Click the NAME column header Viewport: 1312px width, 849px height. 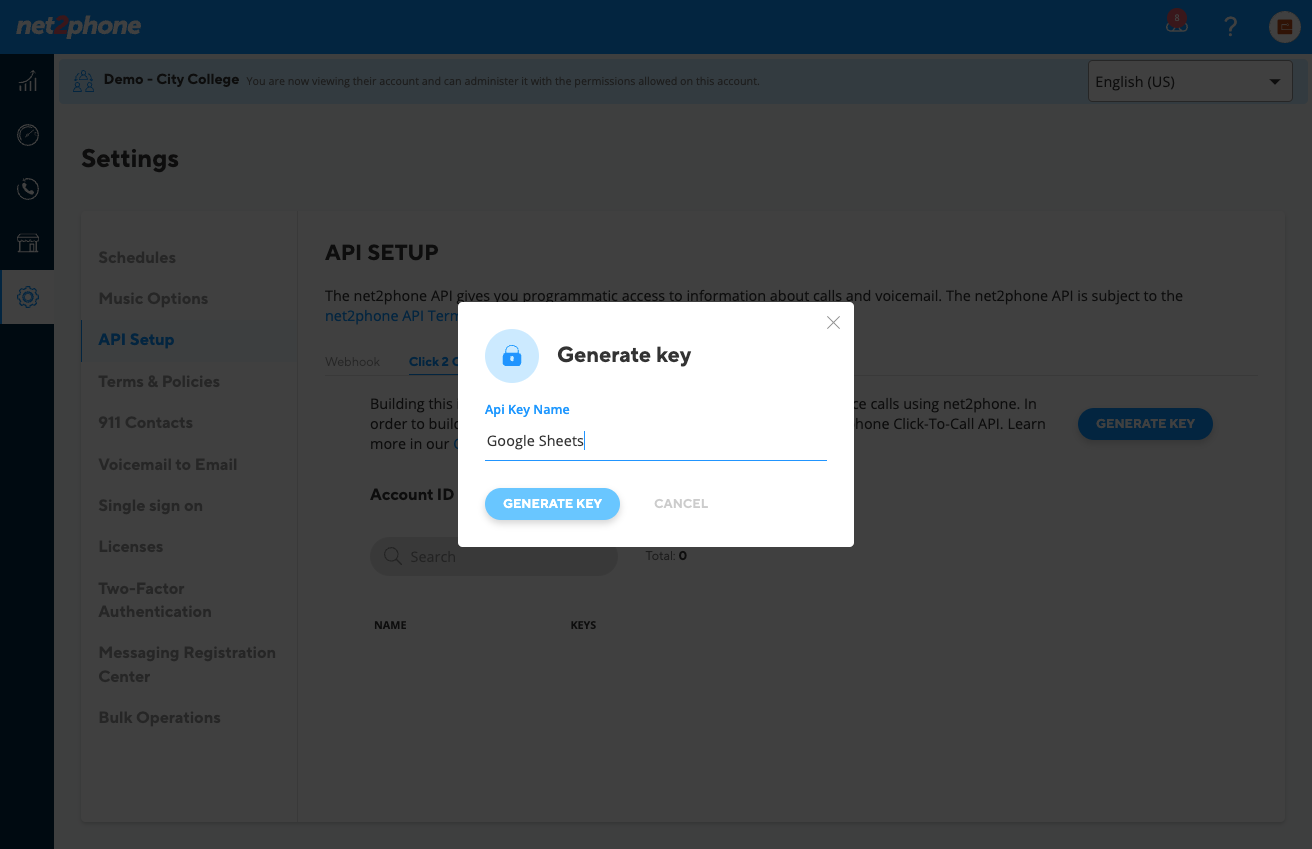(x=390, y=625)
